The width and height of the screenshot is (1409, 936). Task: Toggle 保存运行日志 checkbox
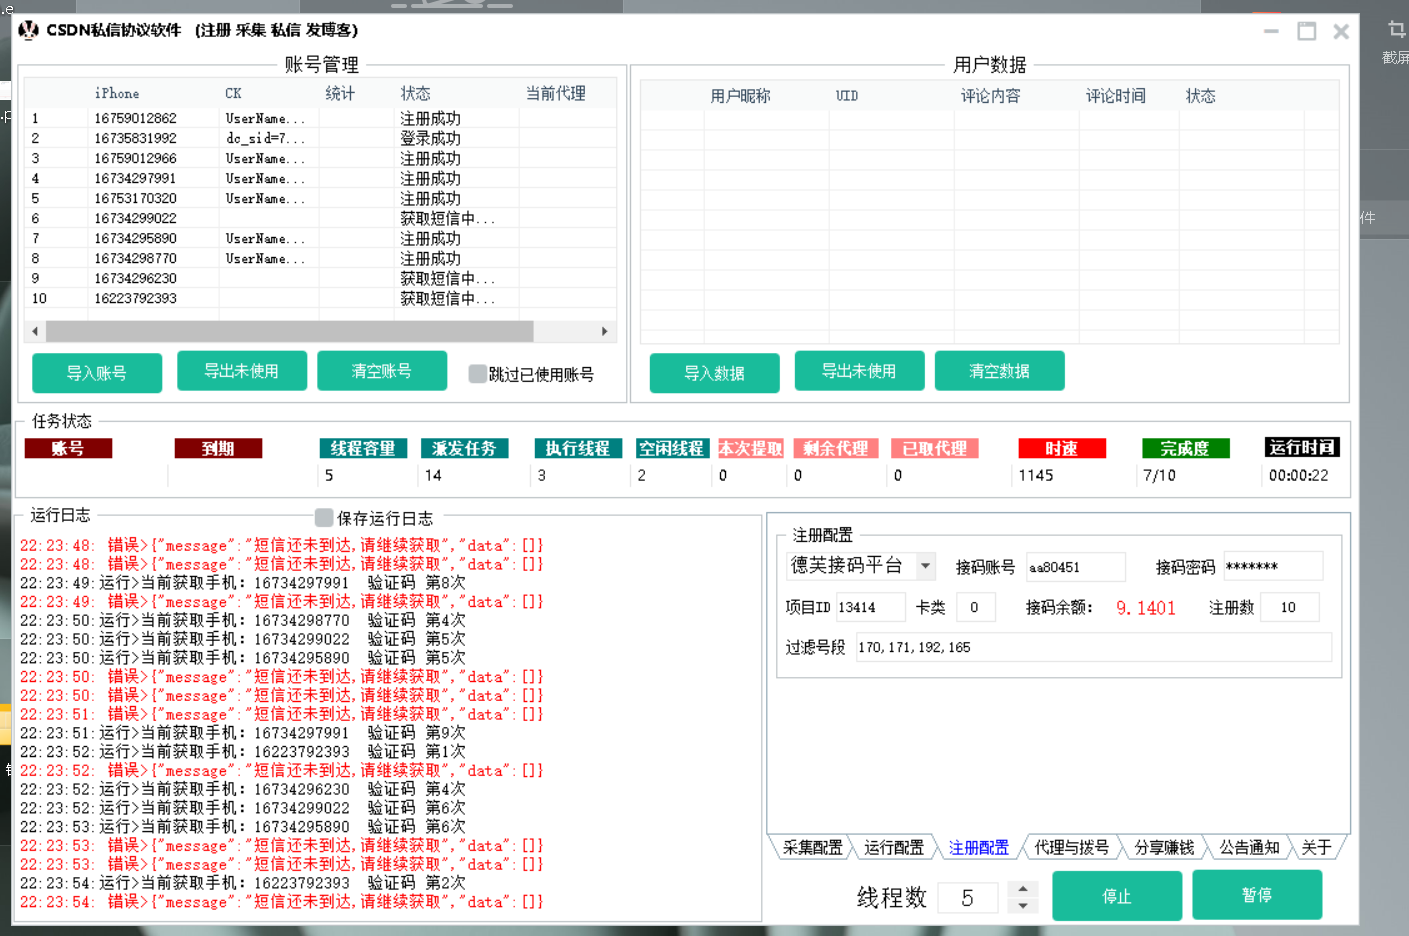point(324,517)
